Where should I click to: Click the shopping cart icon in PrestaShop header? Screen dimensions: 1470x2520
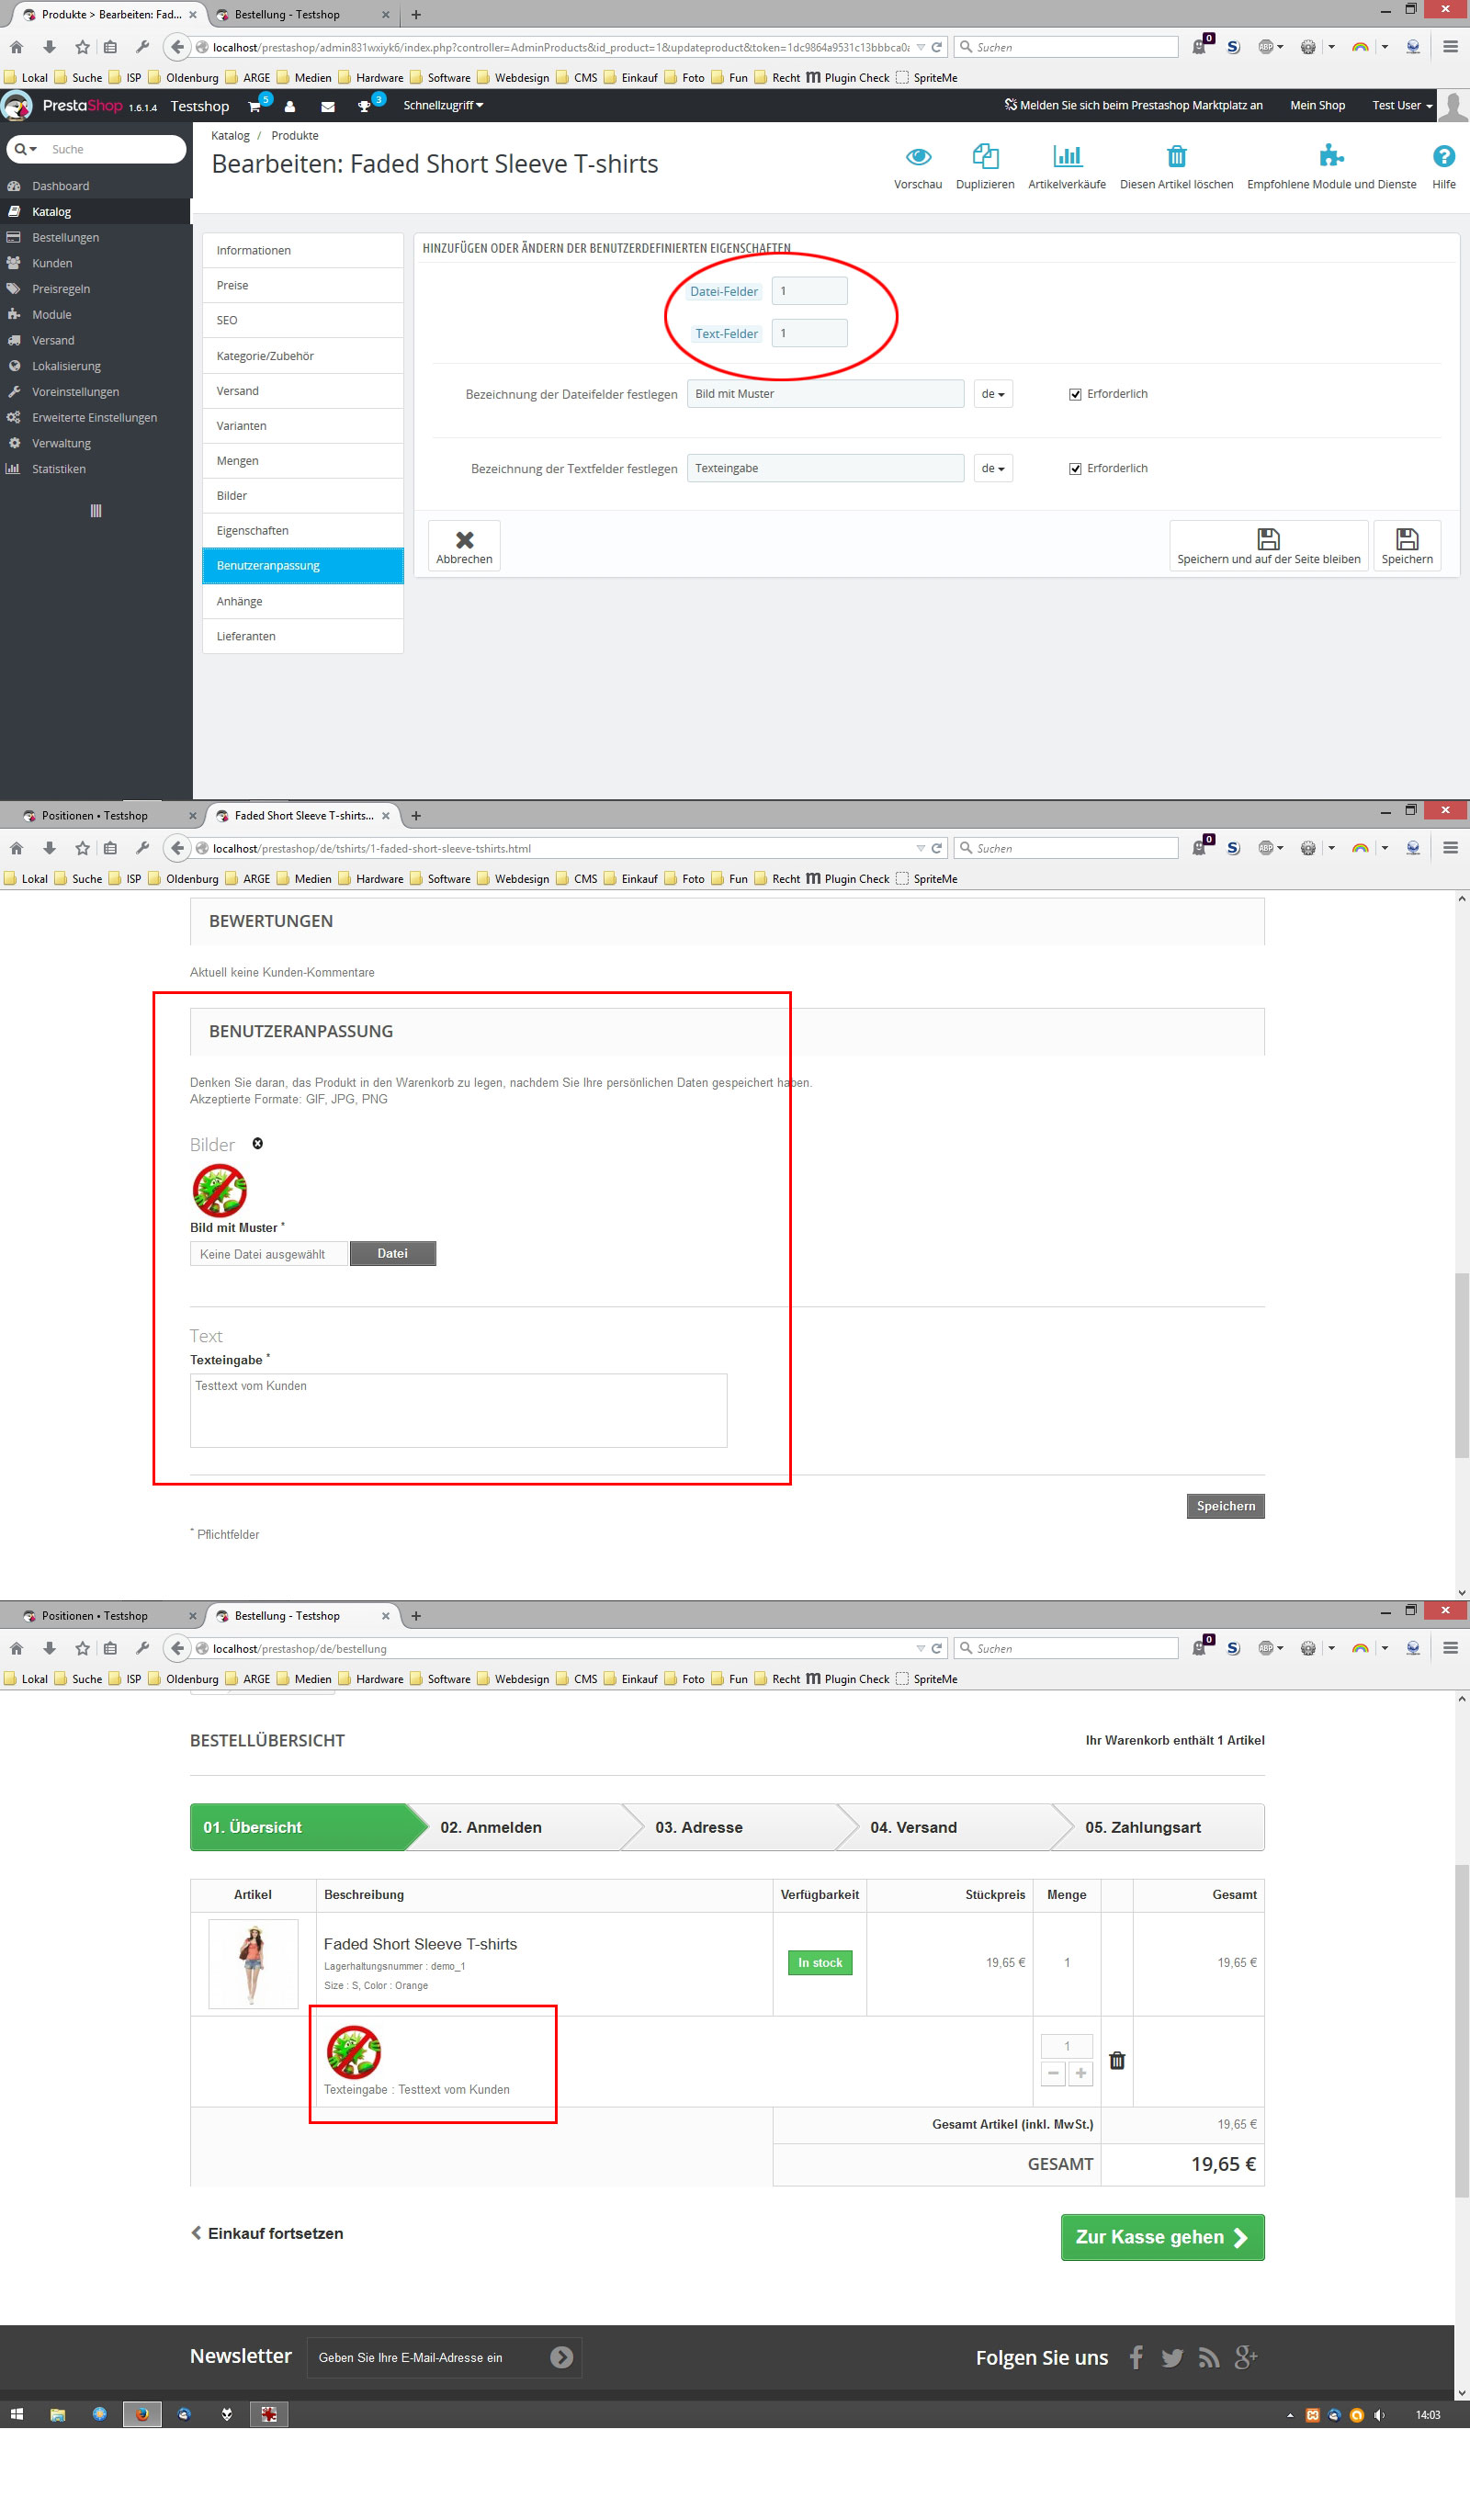254,106
